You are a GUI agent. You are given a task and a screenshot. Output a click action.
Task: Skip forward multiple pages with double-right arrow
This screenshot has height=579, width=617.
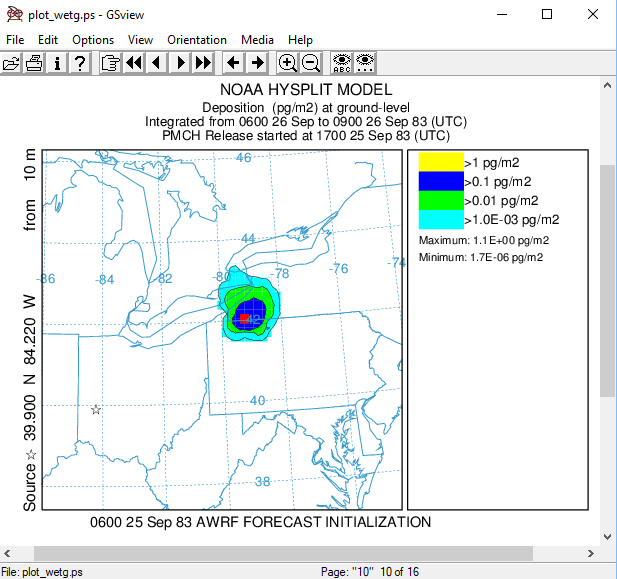pos(203,63)
